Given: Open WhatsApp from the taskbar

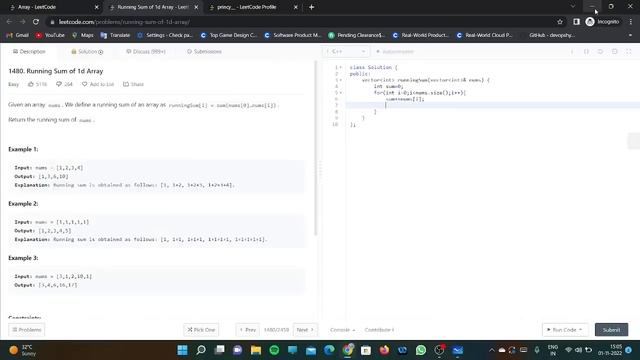Looking at the screenshot, I should pos(421,350).
